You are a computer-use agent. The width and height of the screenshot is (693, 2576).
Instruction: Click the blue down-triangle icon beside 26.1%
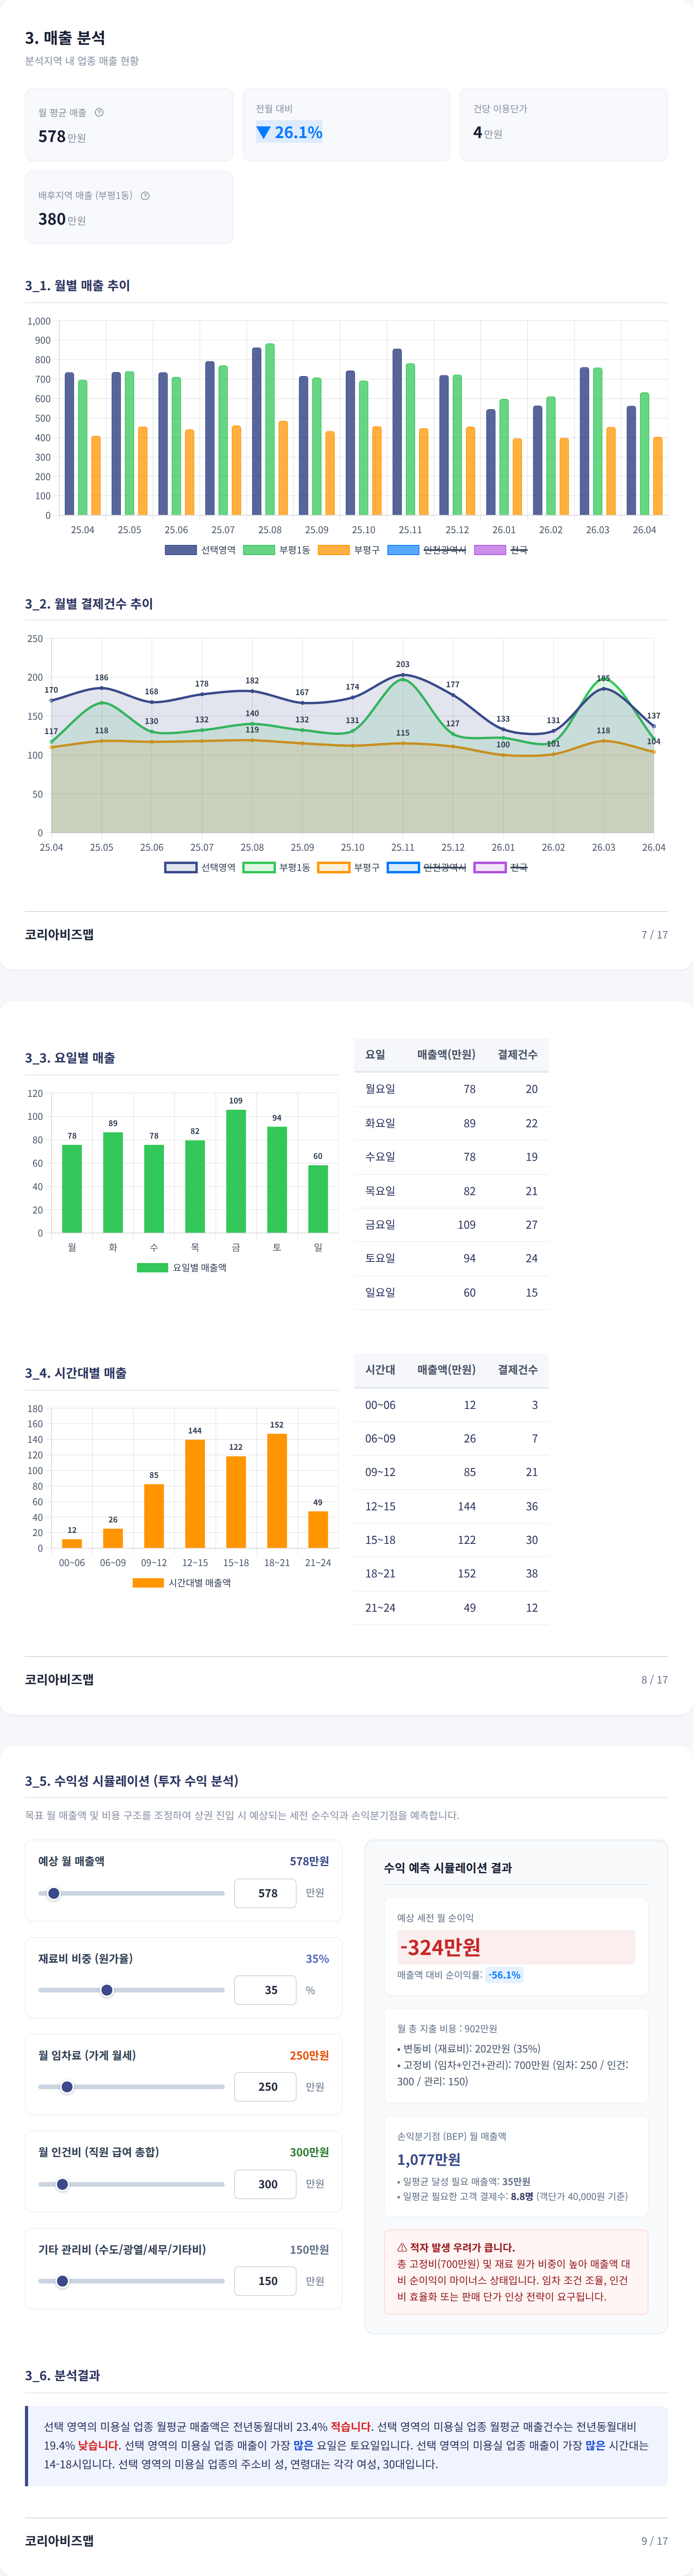pos(263,132)
